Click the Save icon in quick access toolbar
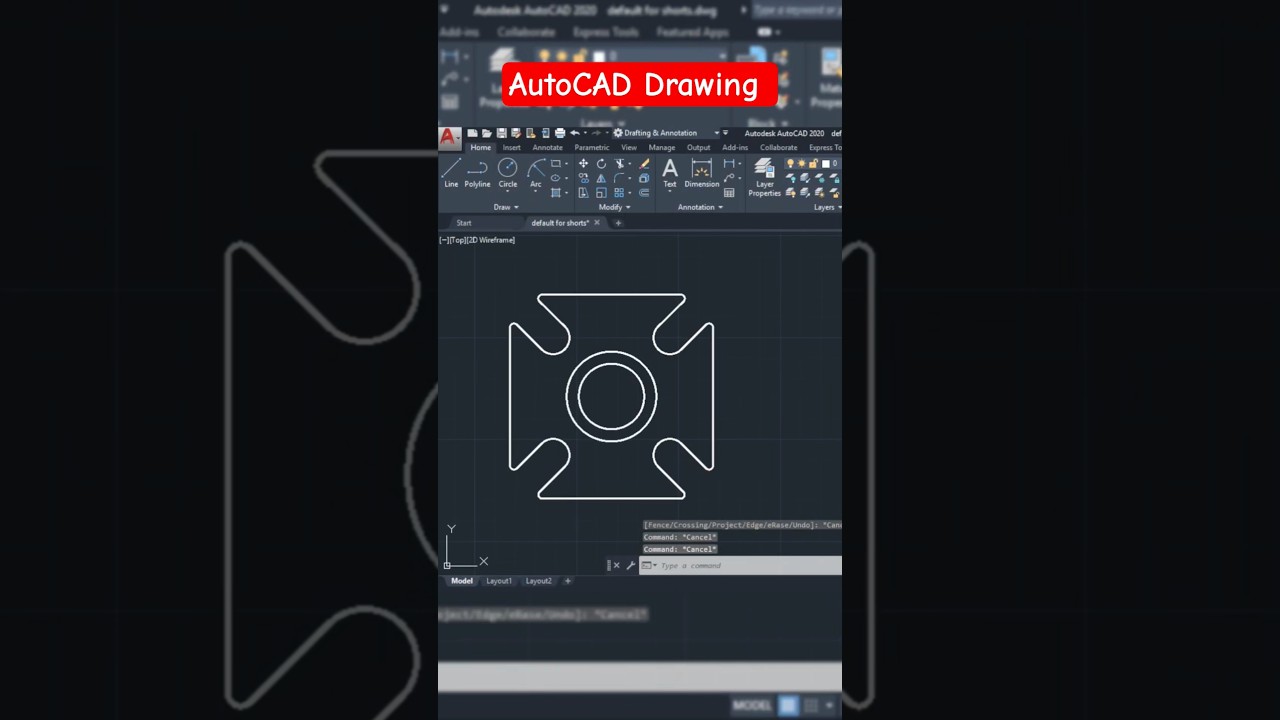1280x720 pixels. click(501, 133)
